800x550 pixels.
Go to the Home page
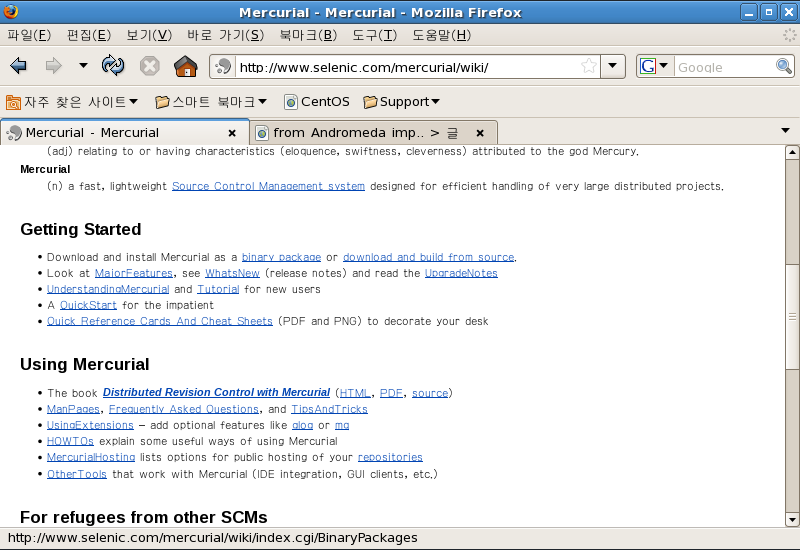(186, 66)
